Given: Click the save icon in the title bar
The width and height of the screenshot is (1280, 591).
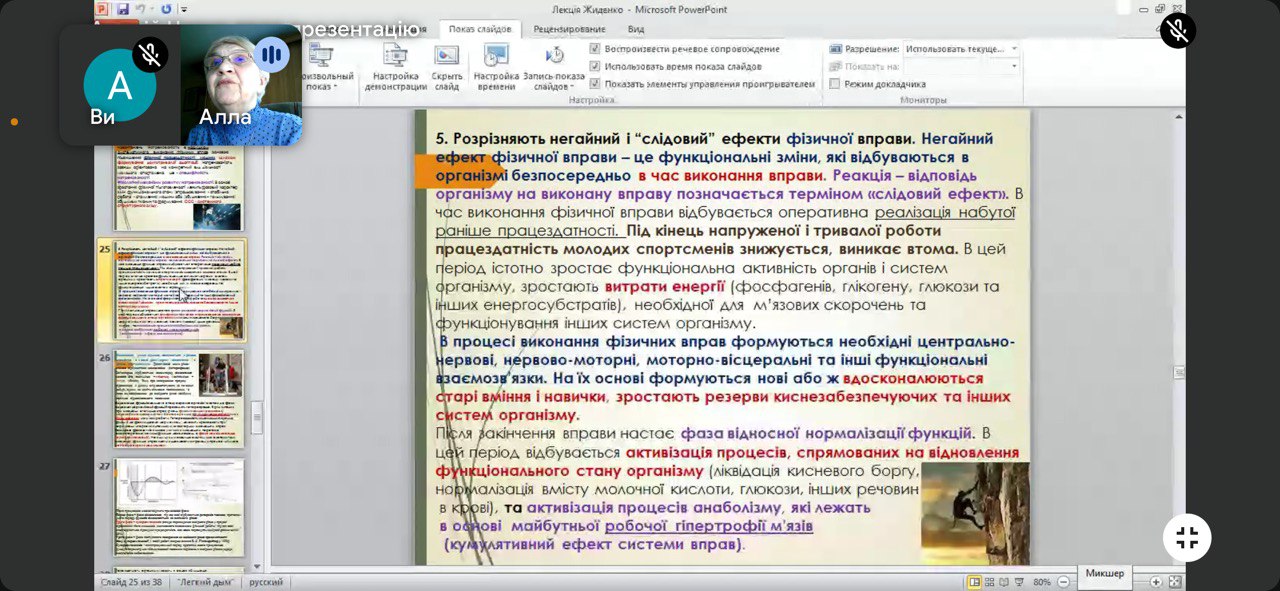Looking at the screenshot, I should [x=123, y=9].
